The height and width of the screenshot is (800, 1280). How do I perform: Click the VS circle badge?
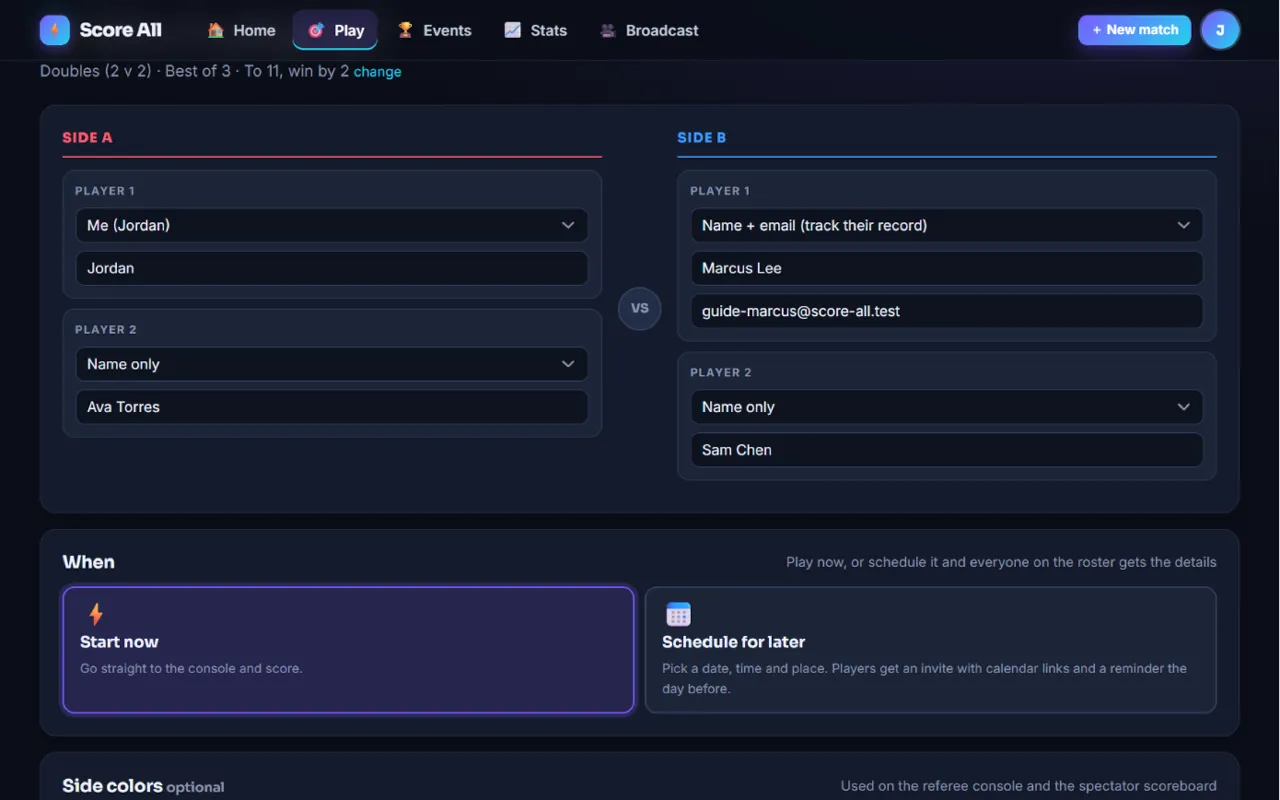pyautogui.click(x=640, y=308)
